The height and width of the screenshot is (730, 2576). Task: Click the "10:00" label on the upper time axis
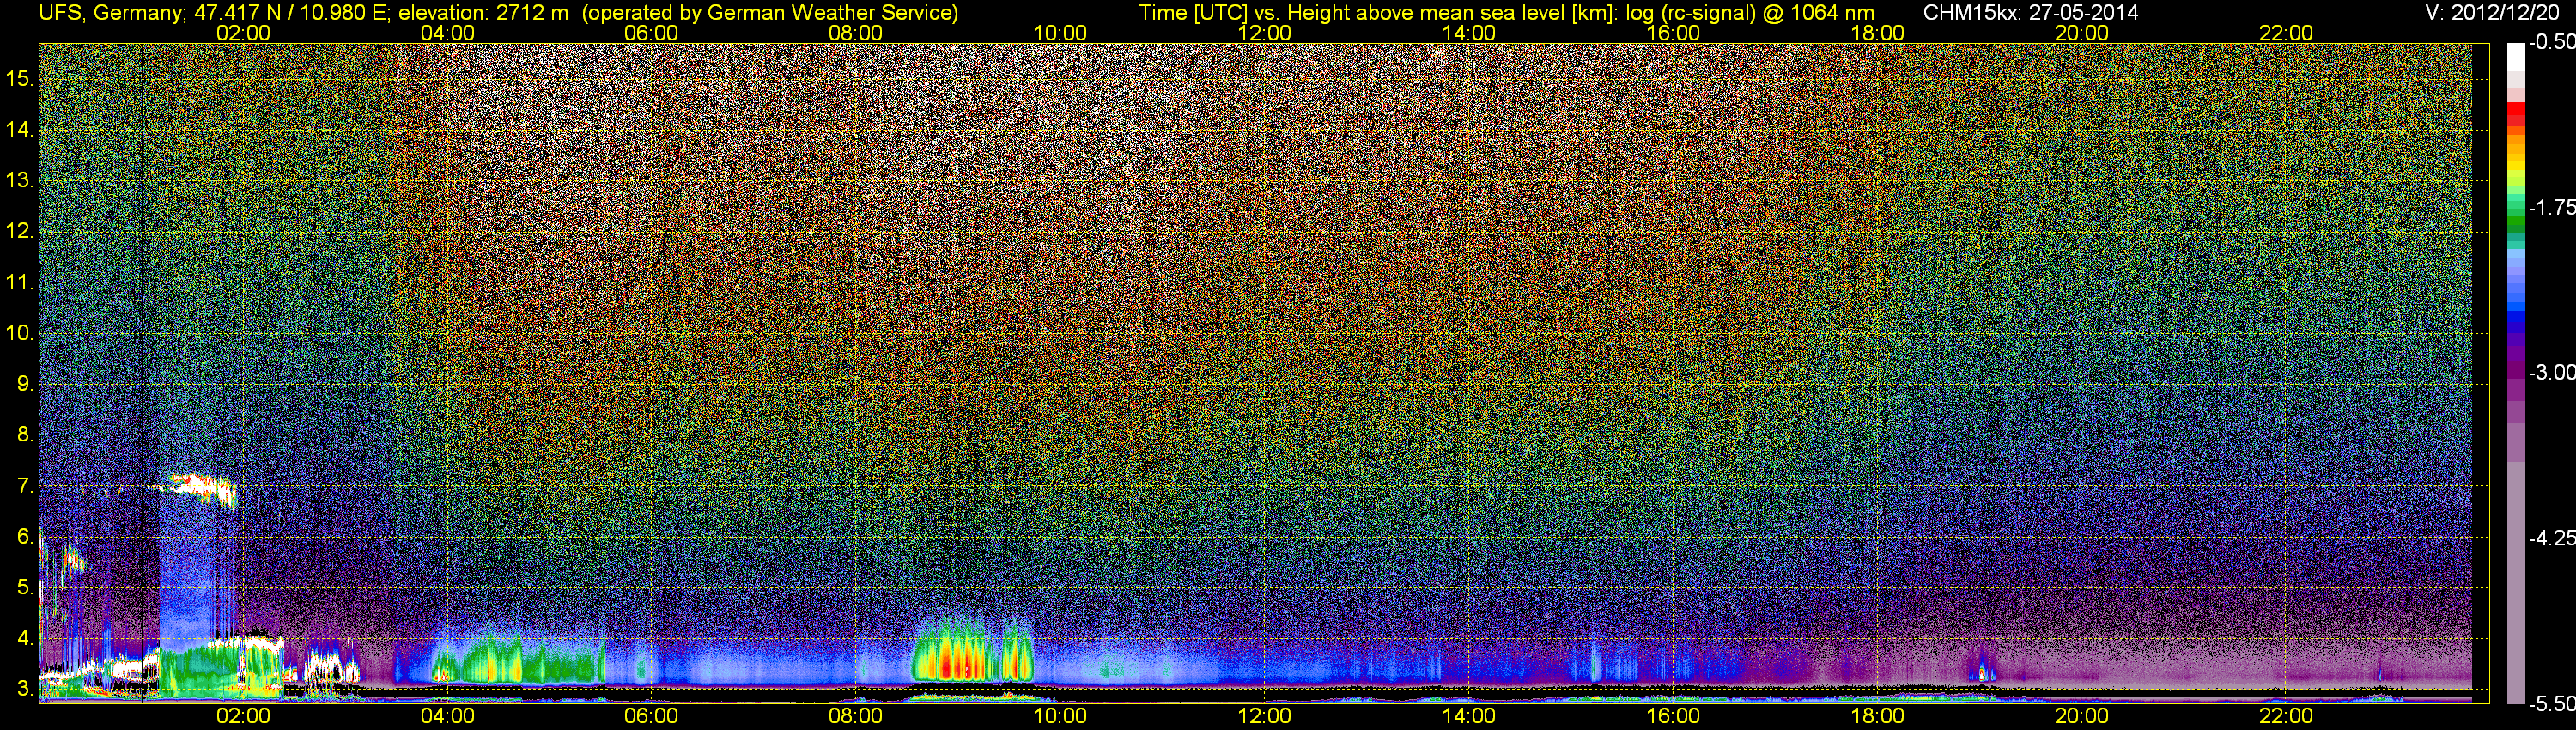1060,33
